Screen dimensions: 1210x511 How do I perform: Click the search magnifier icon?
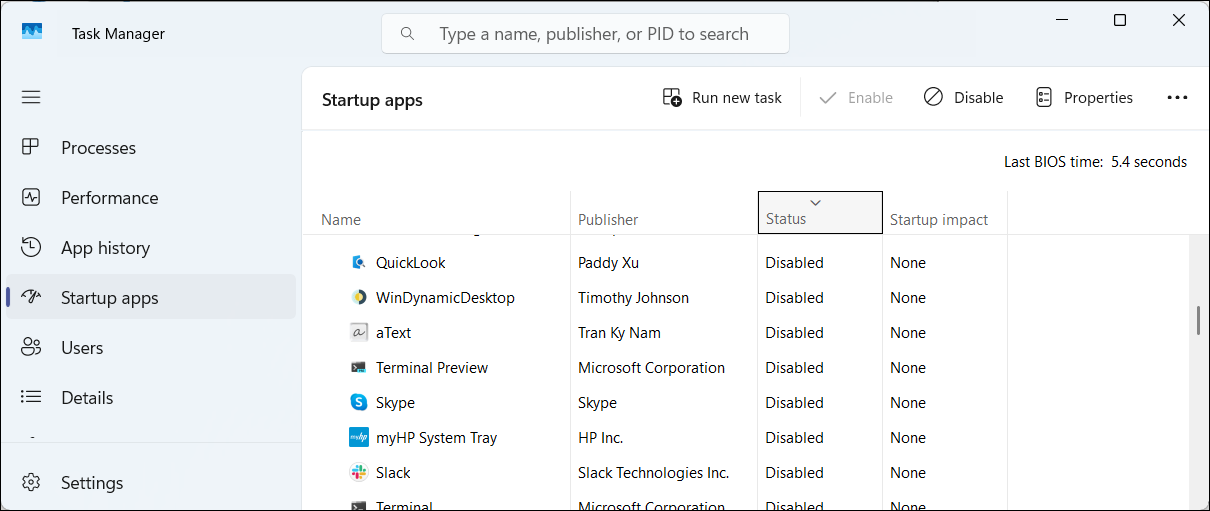click(407, 34)
